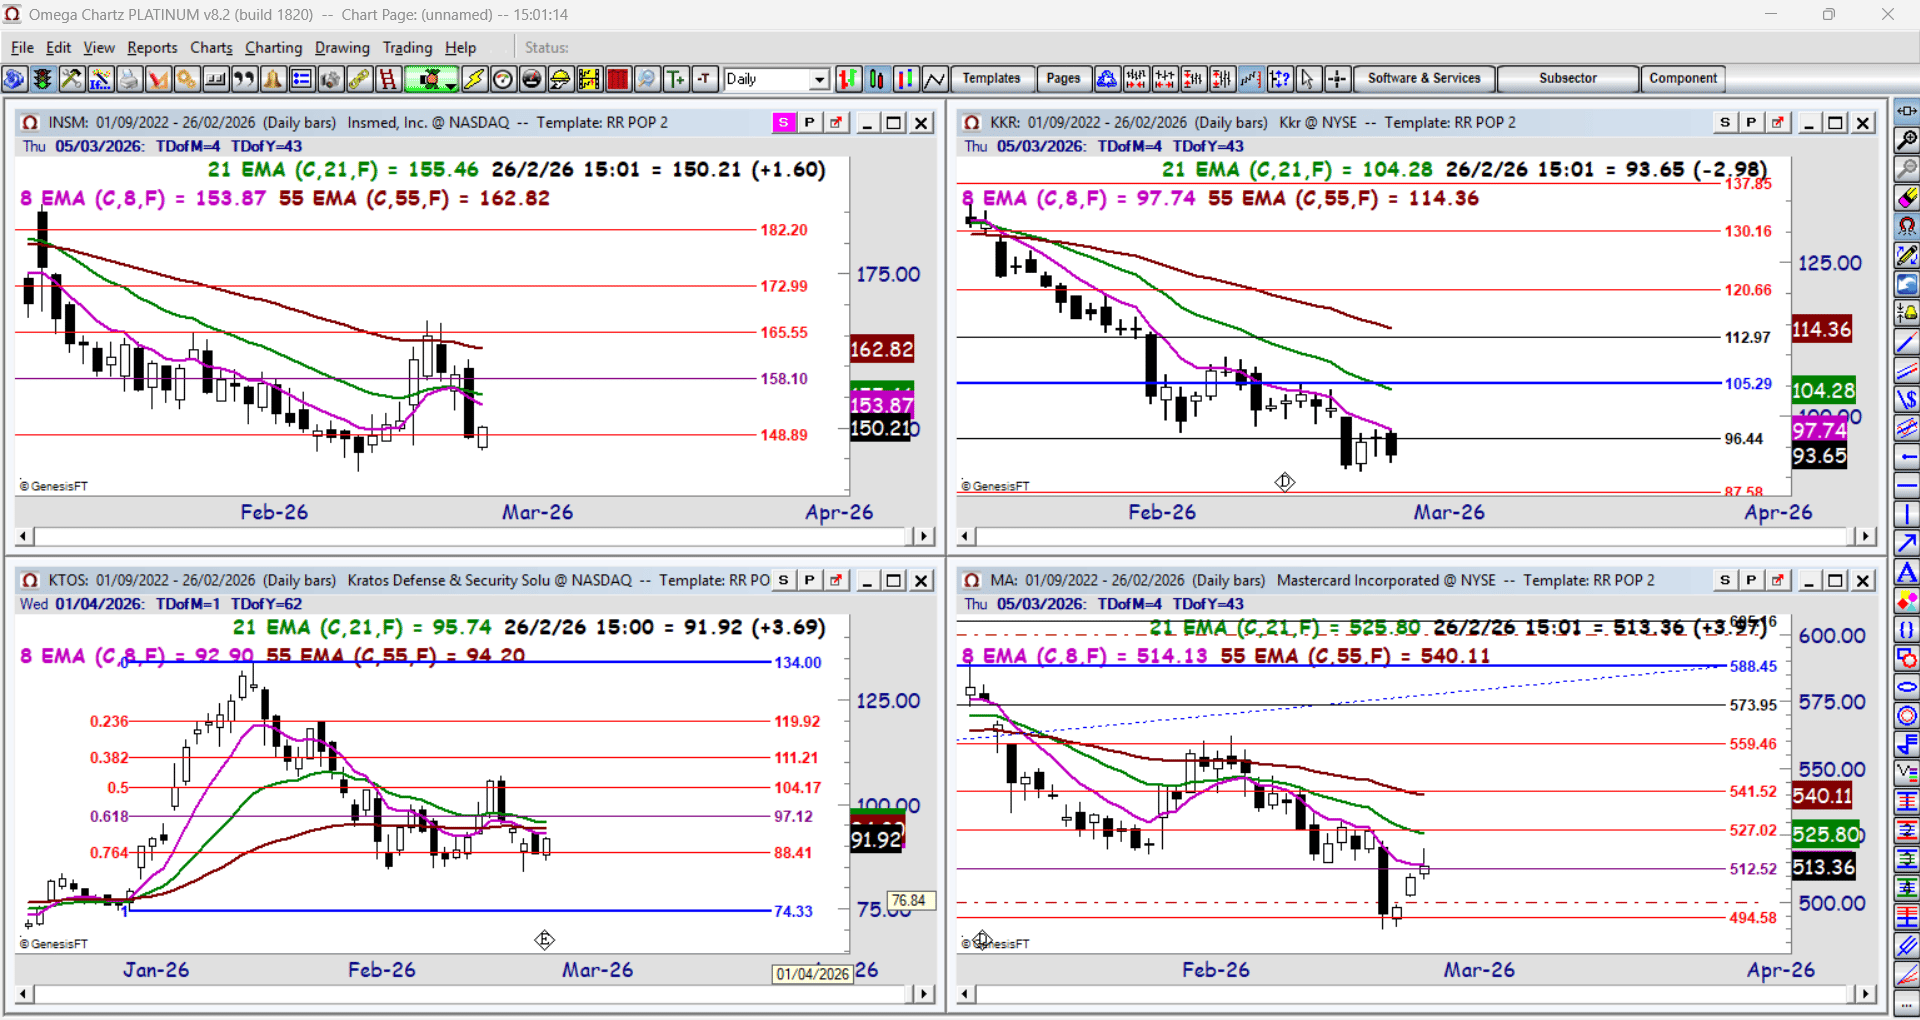This screenshot has height=1020, width=1920.
Task: Click the quotation marks toolbar icon
Action: click(244, 79)
